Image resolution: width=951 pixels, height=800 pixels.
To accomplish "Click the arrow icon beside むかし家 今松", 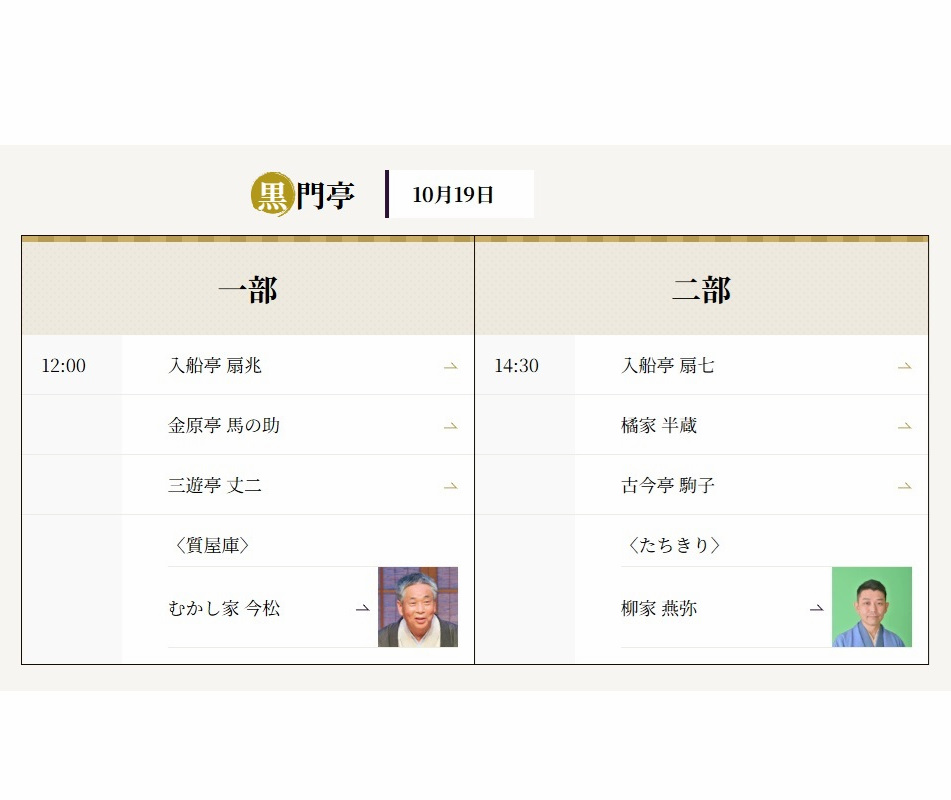I will 362,608.
